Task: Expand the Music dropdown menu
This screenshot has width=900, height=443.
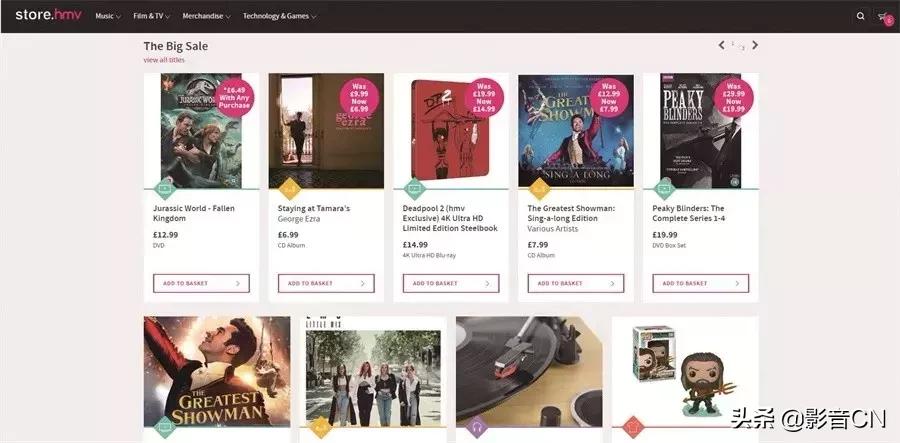Action: [x=107, y=16]
